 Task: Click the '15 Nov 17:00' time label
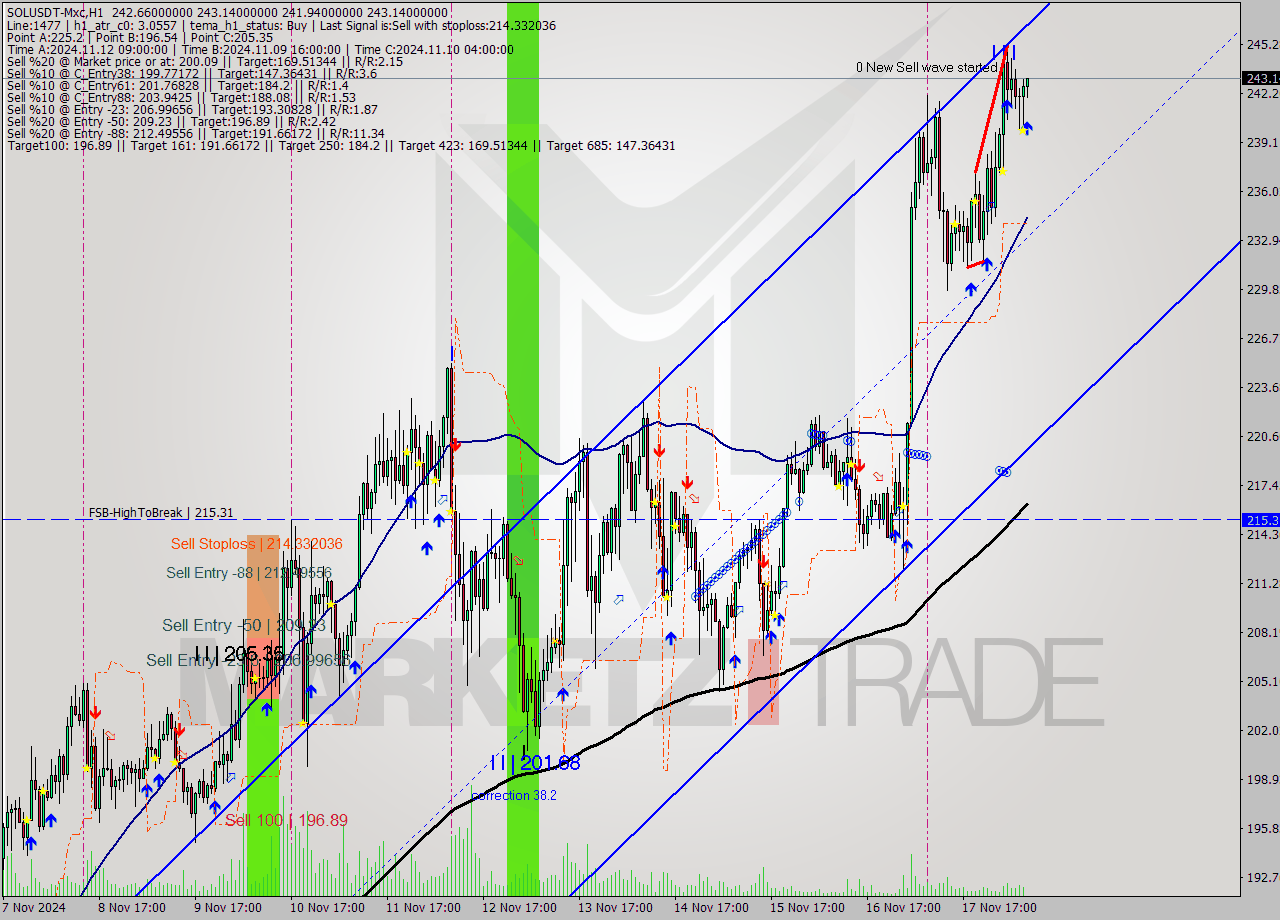point(807,908)
